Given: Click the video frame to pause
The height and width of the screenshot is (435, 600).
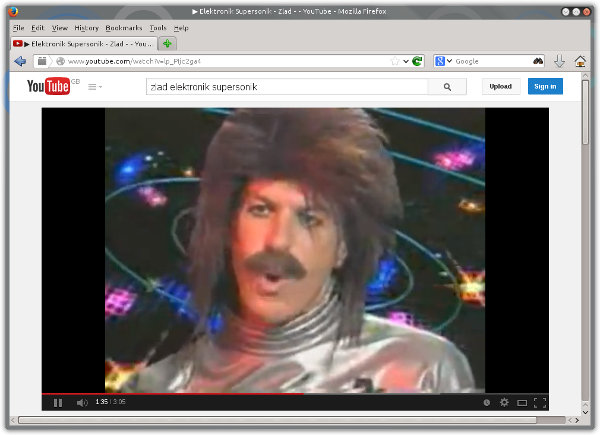Looking at the screenshot, I should pos(295,250).
